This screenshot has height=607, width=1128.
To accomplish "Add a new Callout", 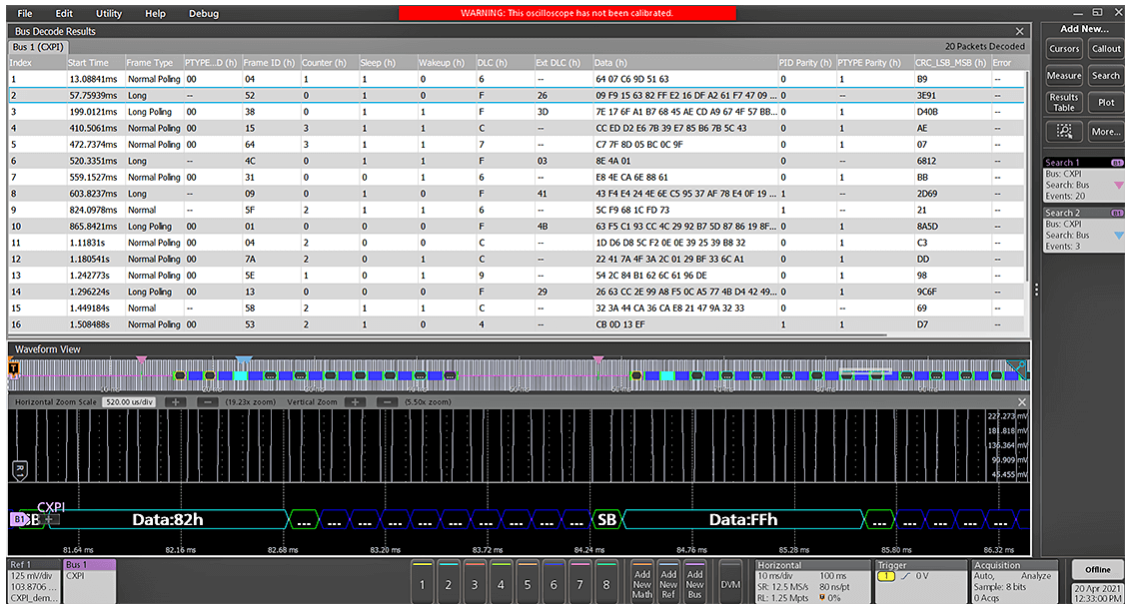I will click(x=1106, y=49).
